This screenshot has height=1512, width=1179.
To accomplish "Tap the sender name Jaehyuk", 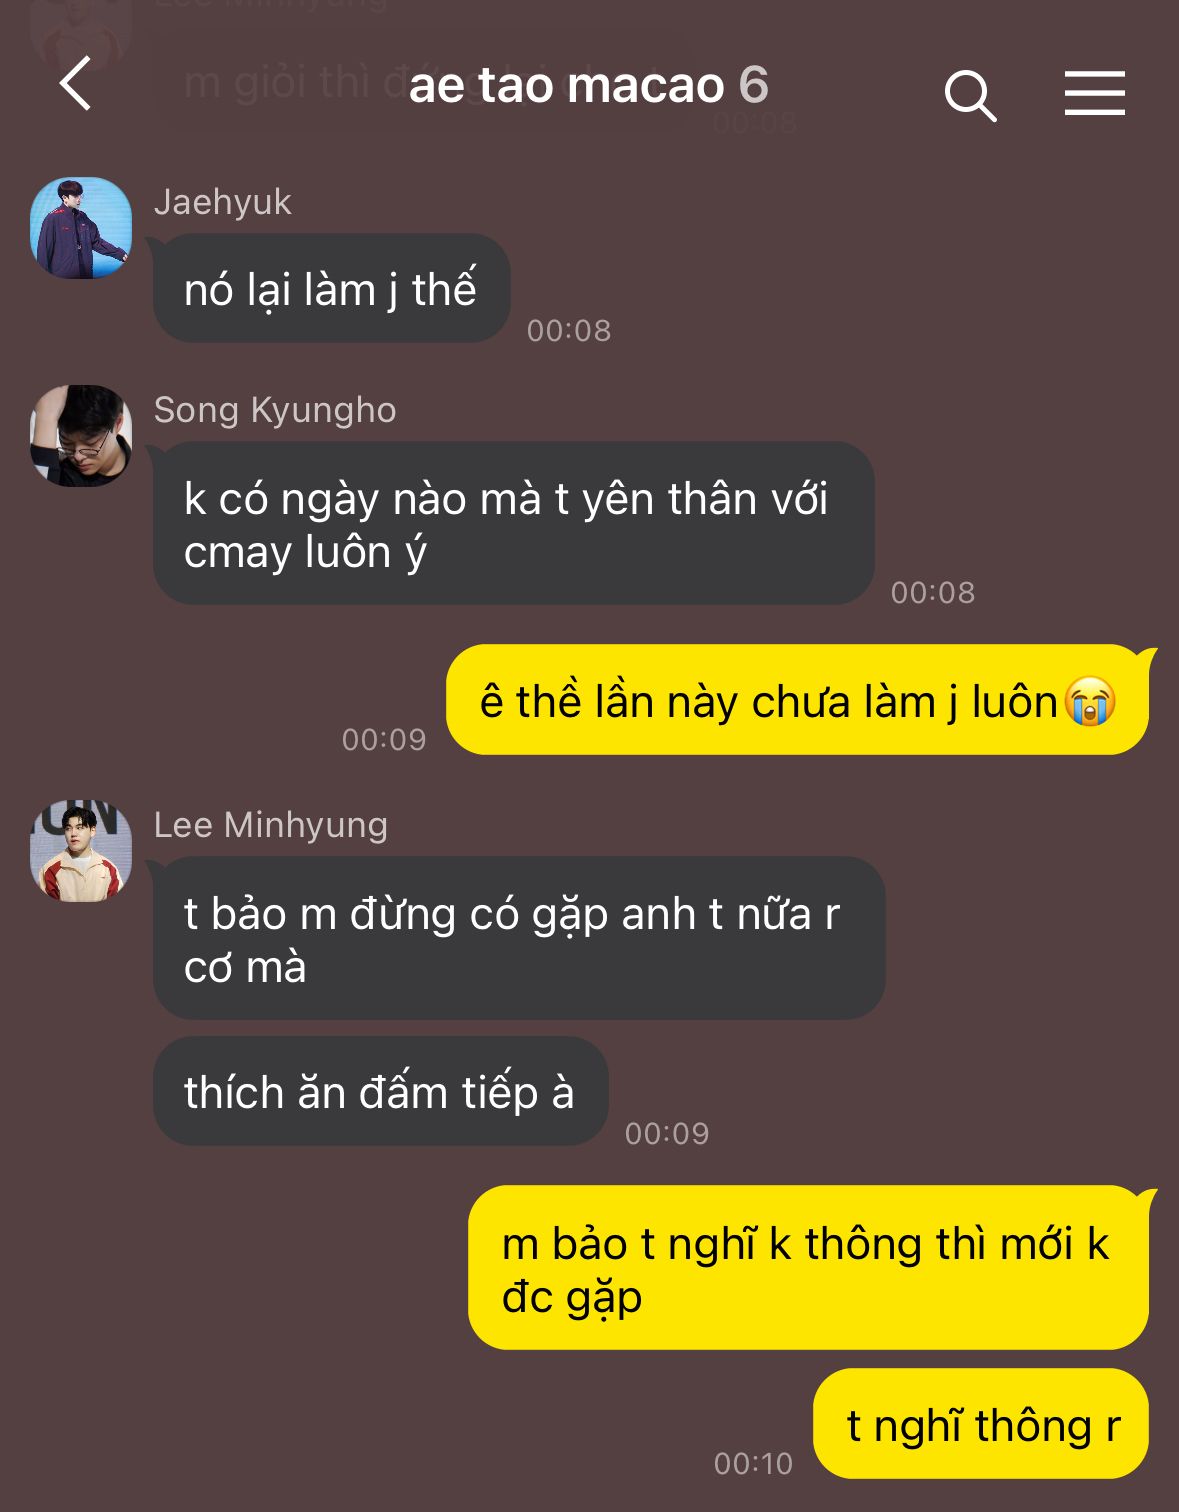I will (223, 202).
